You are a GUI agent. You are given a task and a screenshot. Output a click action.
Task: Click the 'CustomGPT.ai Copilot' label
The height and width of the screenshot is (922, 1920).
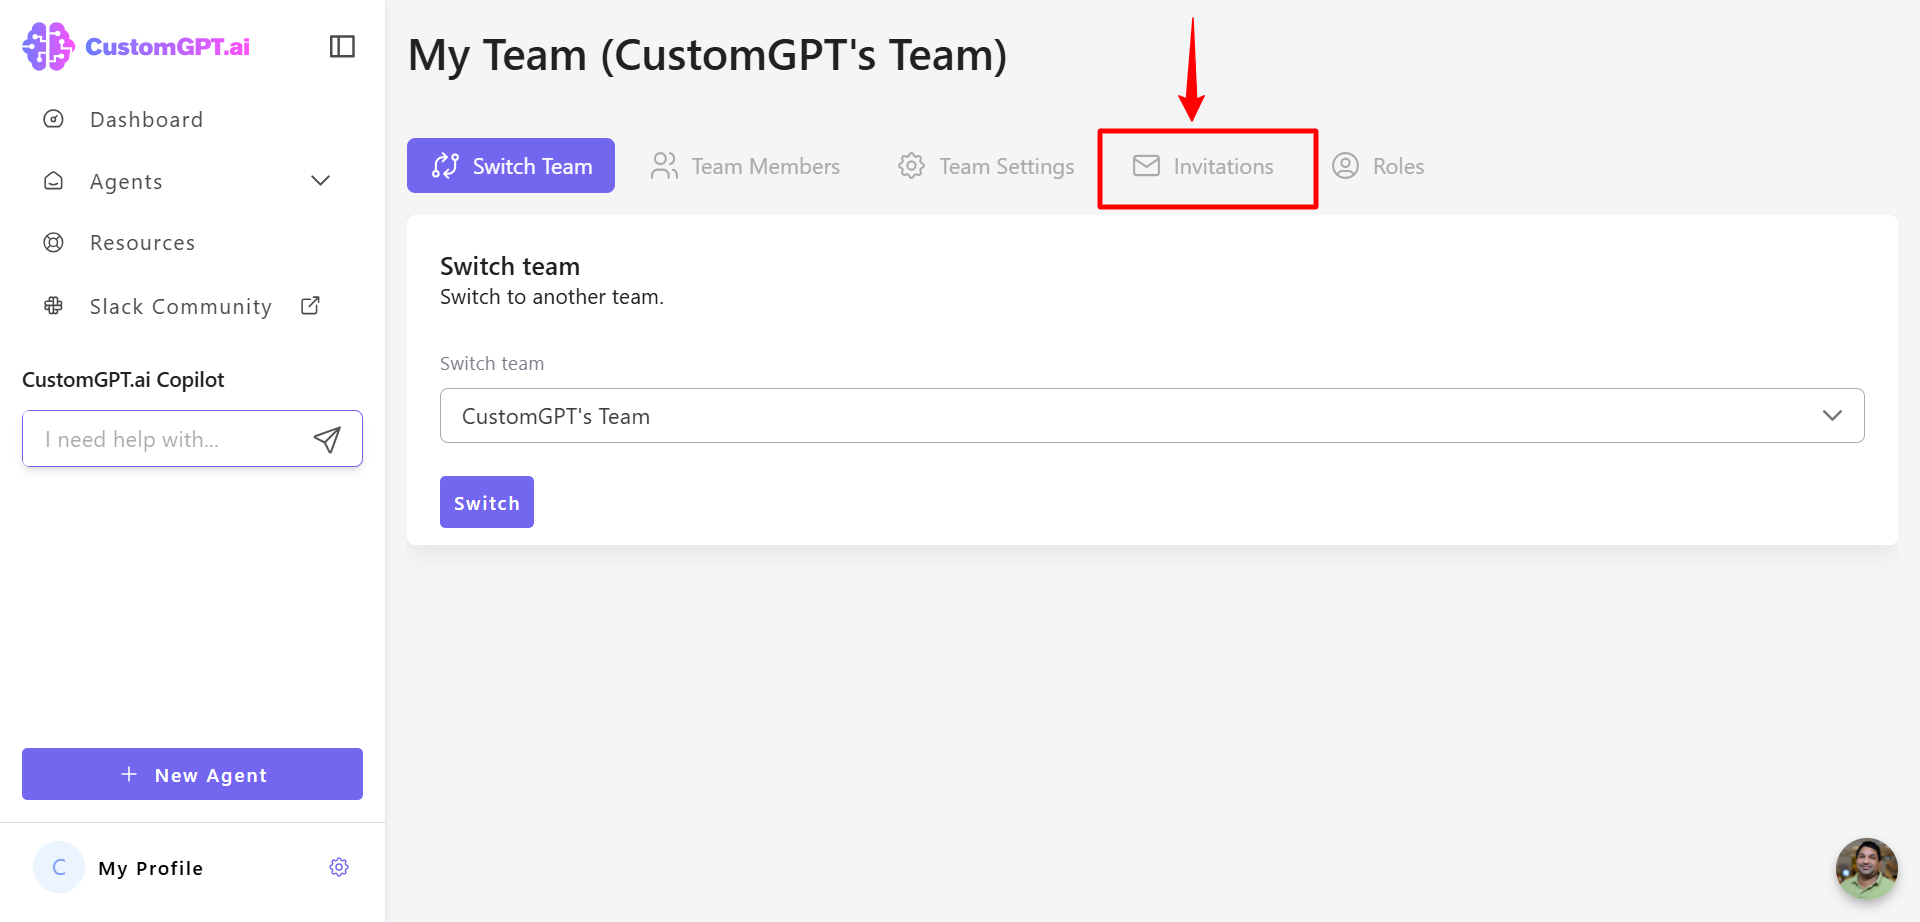(123, 380)
